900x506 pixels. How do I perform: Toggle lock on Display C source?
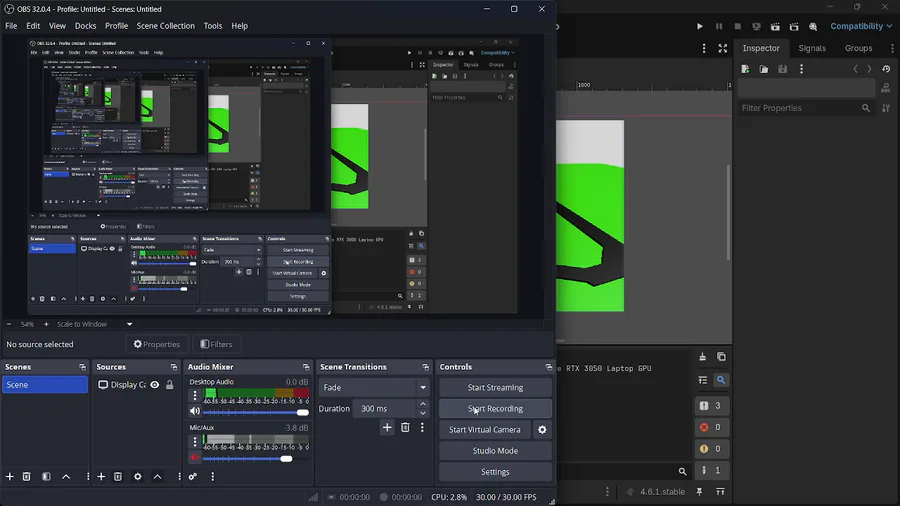(169, 385)
